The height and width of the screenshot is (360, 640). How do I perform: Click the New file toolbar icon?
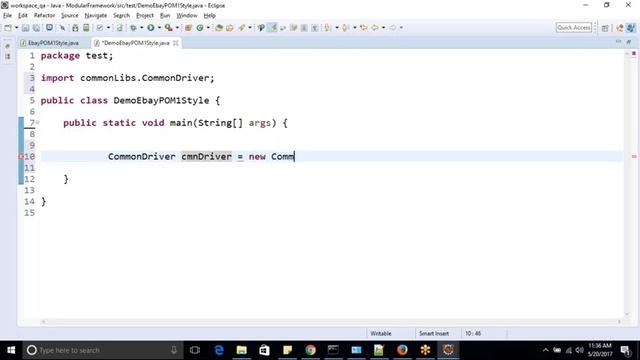coord(8,28)
